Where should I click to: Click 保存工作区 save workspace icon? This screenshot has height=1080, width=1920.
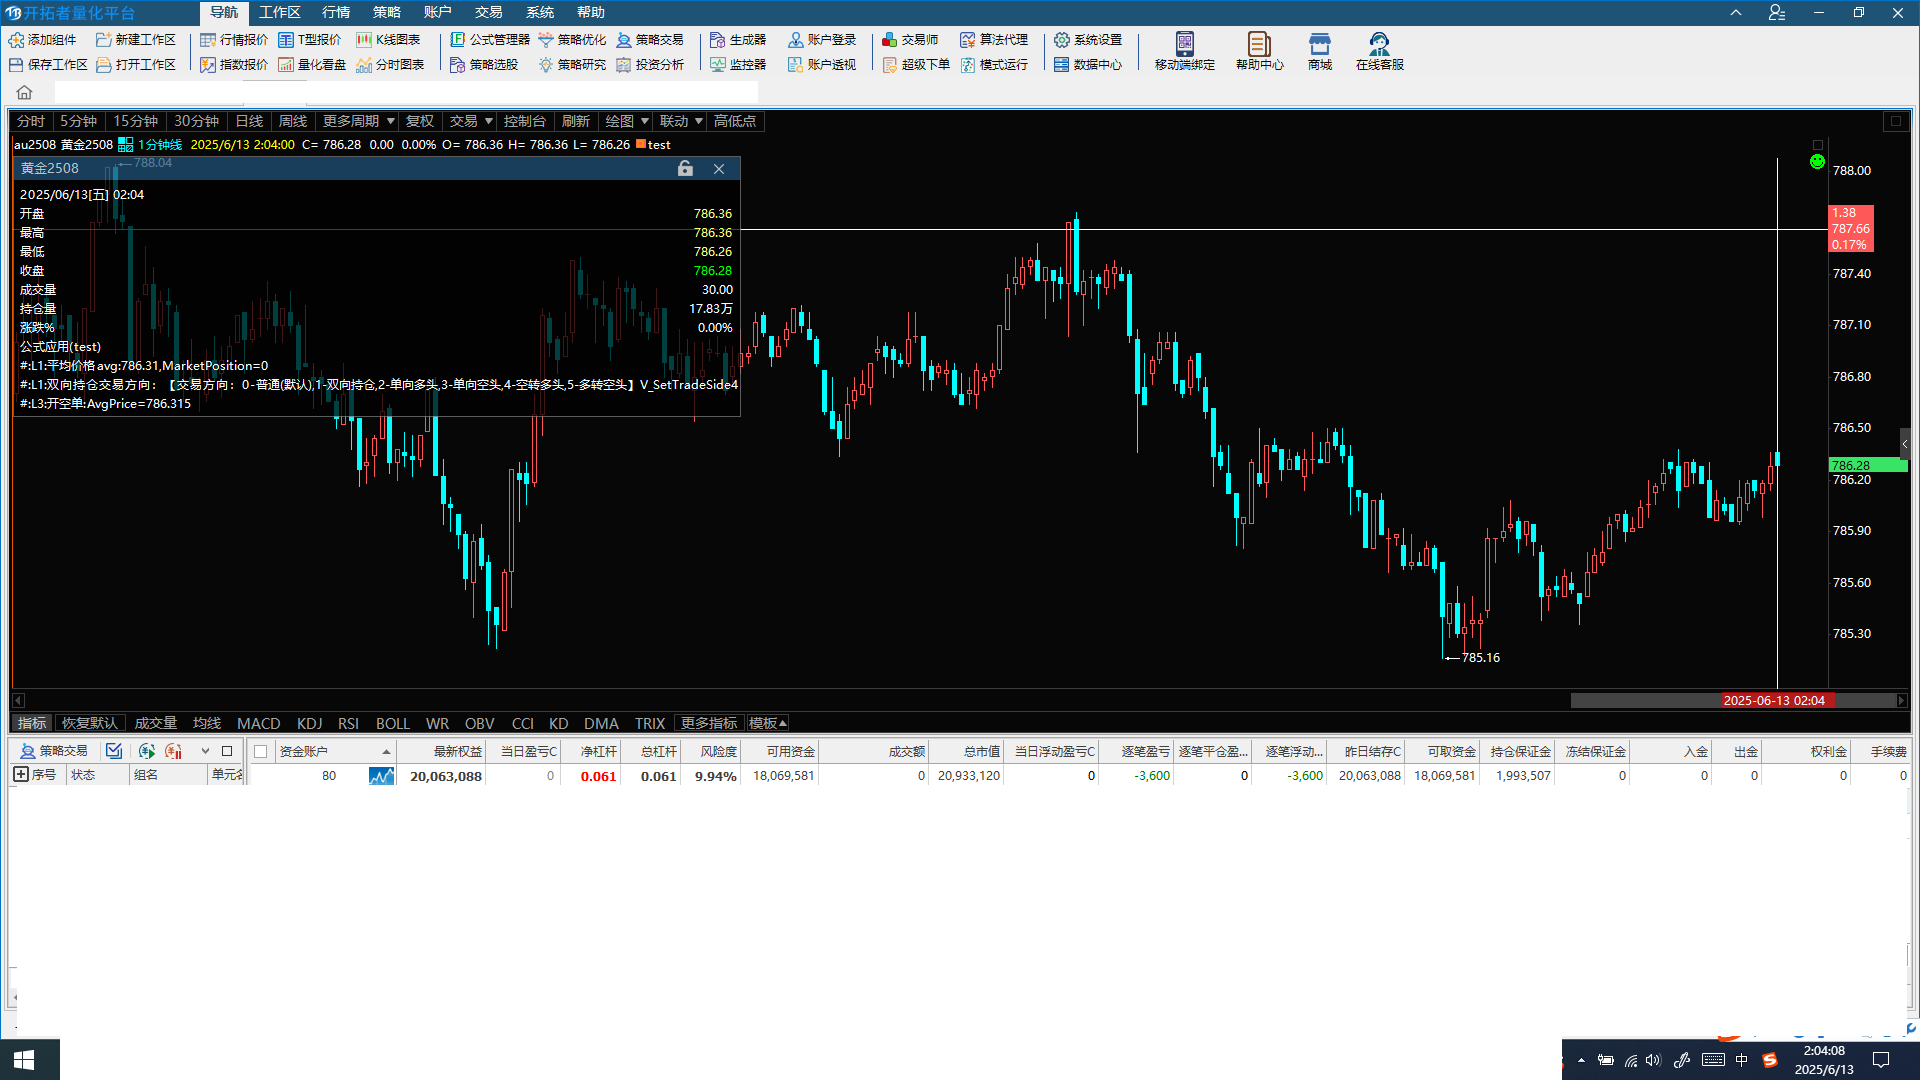[16, 65]
